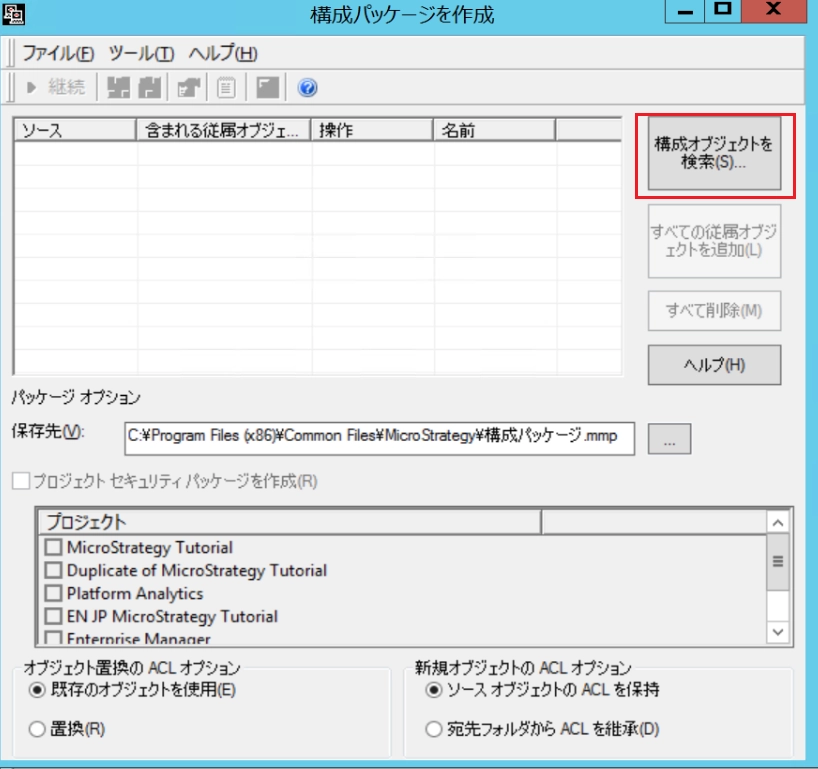Open the ヘルプ(H) menu in the menu bar
The width and height of the screenshot is (818, 769).
click(x=223, y=53)
